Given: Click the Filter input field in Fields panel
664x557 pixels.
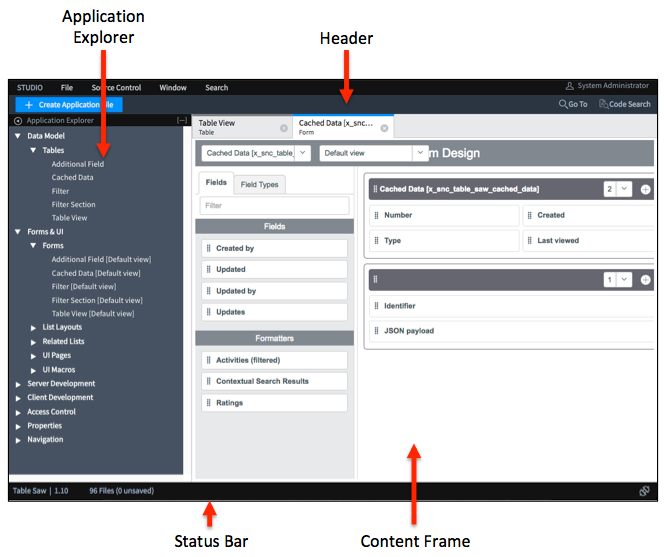Looking at the screenshot, I should pyautogui.click(x=275, y=205).
